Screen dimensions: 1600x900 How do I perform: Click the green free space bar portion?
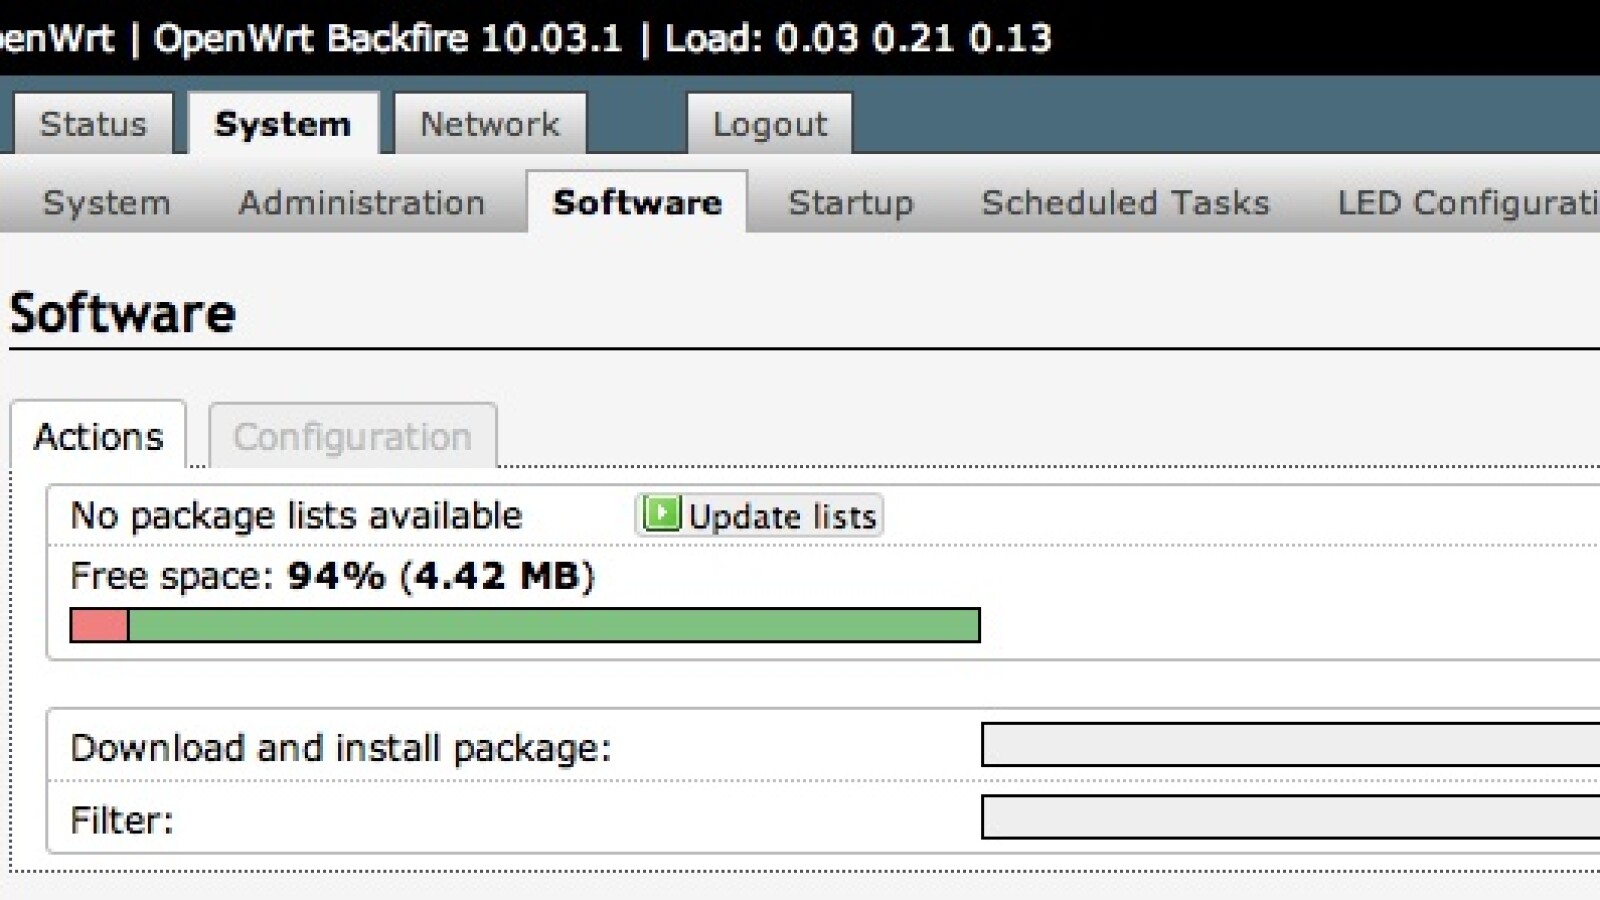[x=554, y=625]
